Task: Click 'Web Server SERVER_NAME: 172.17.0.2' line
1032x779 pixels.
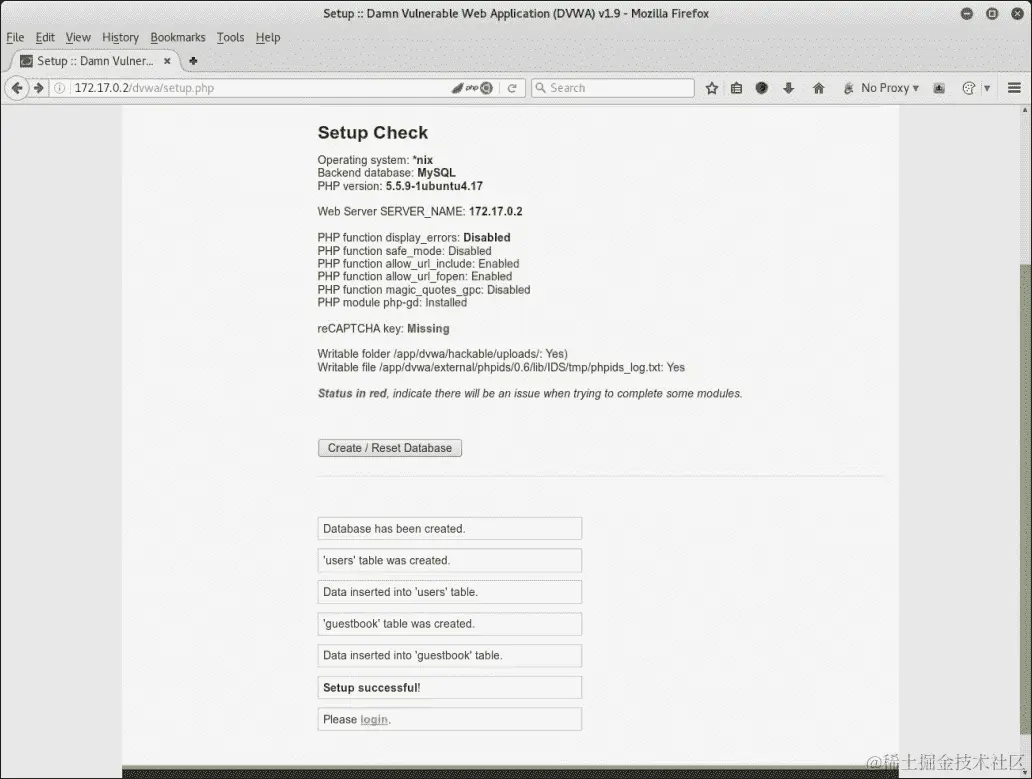Action: coord(420,211)
